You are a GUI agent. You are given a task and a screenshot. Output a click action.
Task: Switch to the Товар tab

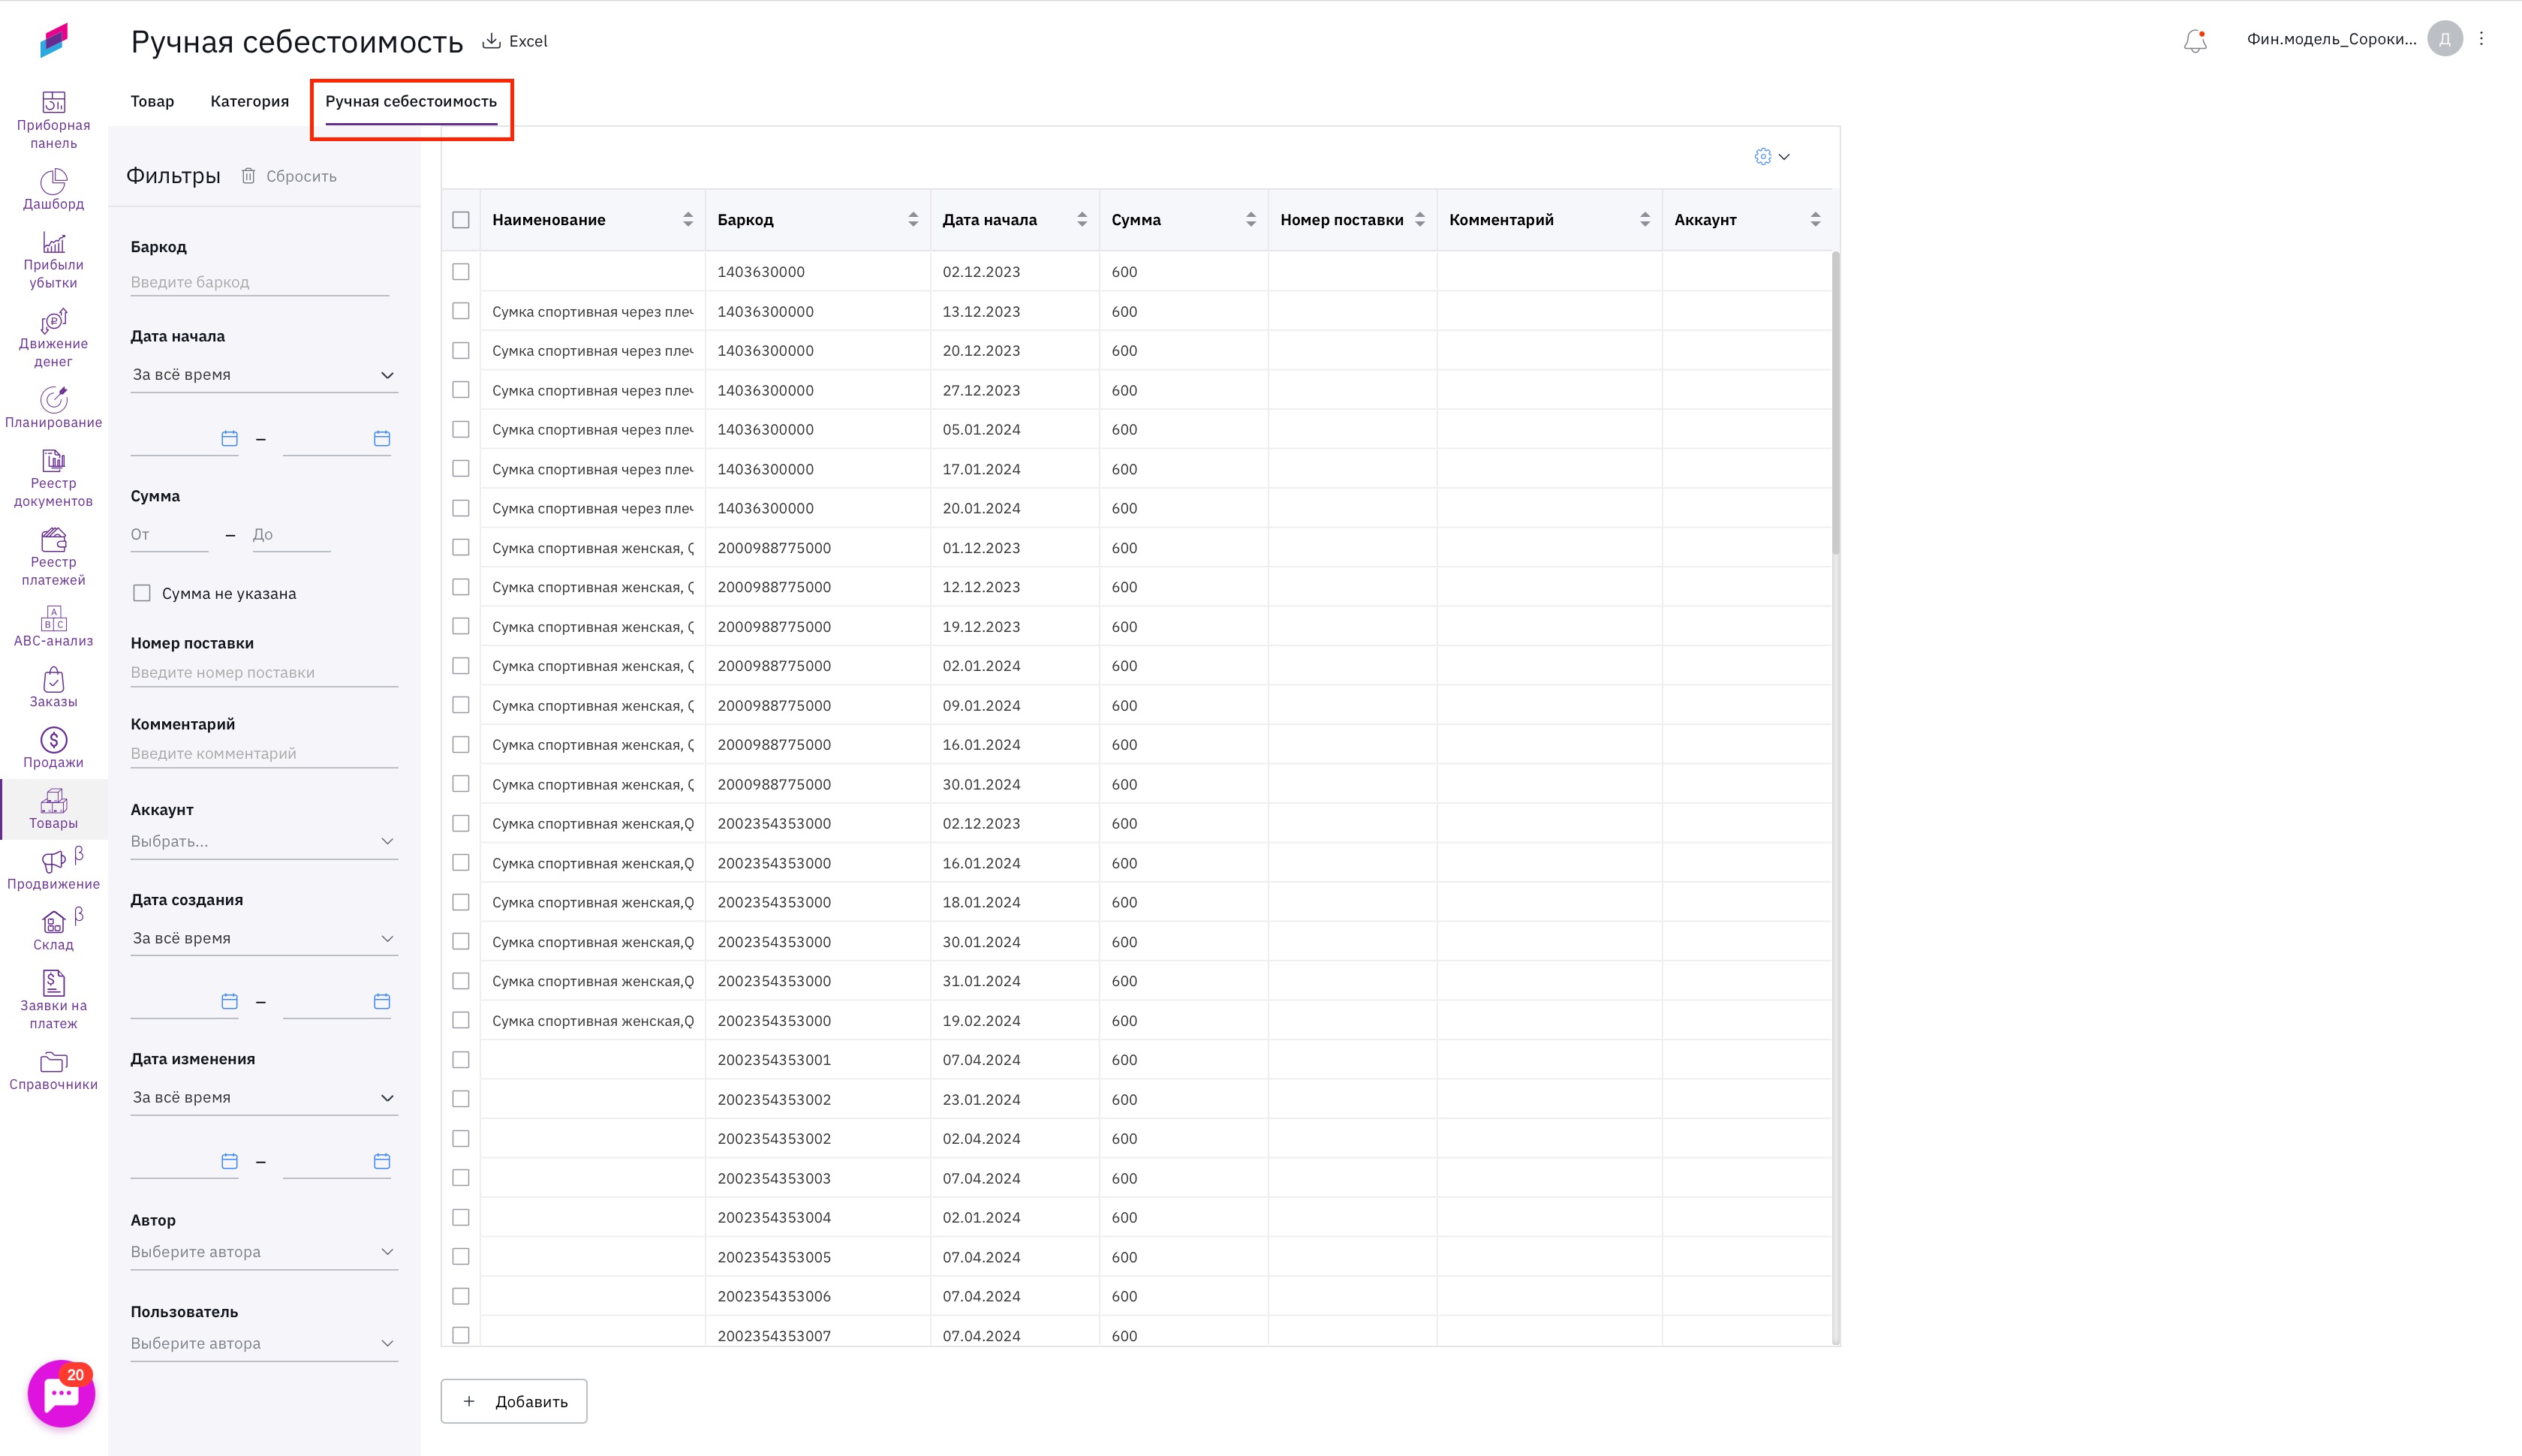point(152,101)
